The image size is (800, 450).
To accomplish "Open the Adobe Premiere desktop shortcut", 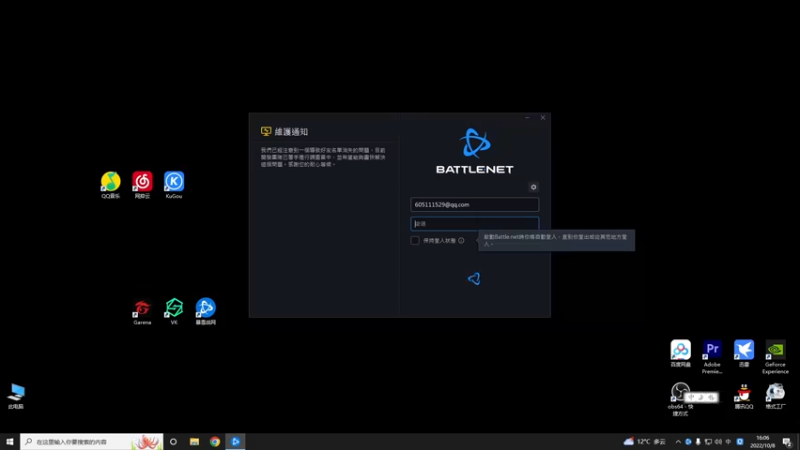I will point(712,356).
